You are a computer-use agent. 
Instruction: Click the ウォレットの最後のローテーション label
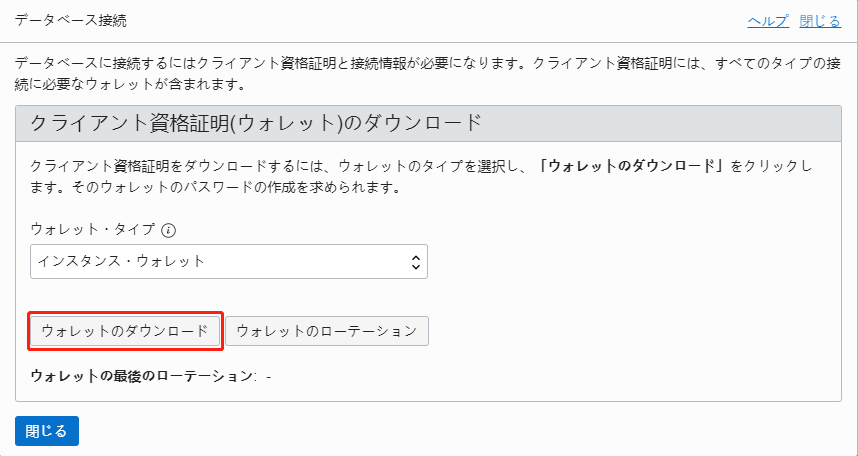[143, 376]
